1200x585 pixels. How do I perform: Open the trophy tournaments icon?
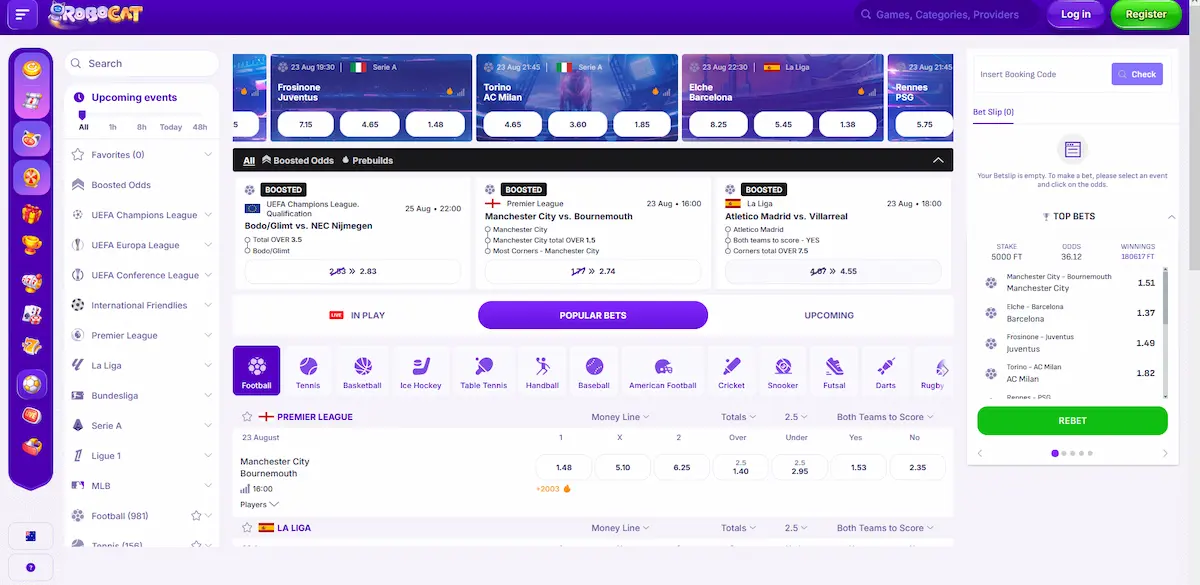31,246
